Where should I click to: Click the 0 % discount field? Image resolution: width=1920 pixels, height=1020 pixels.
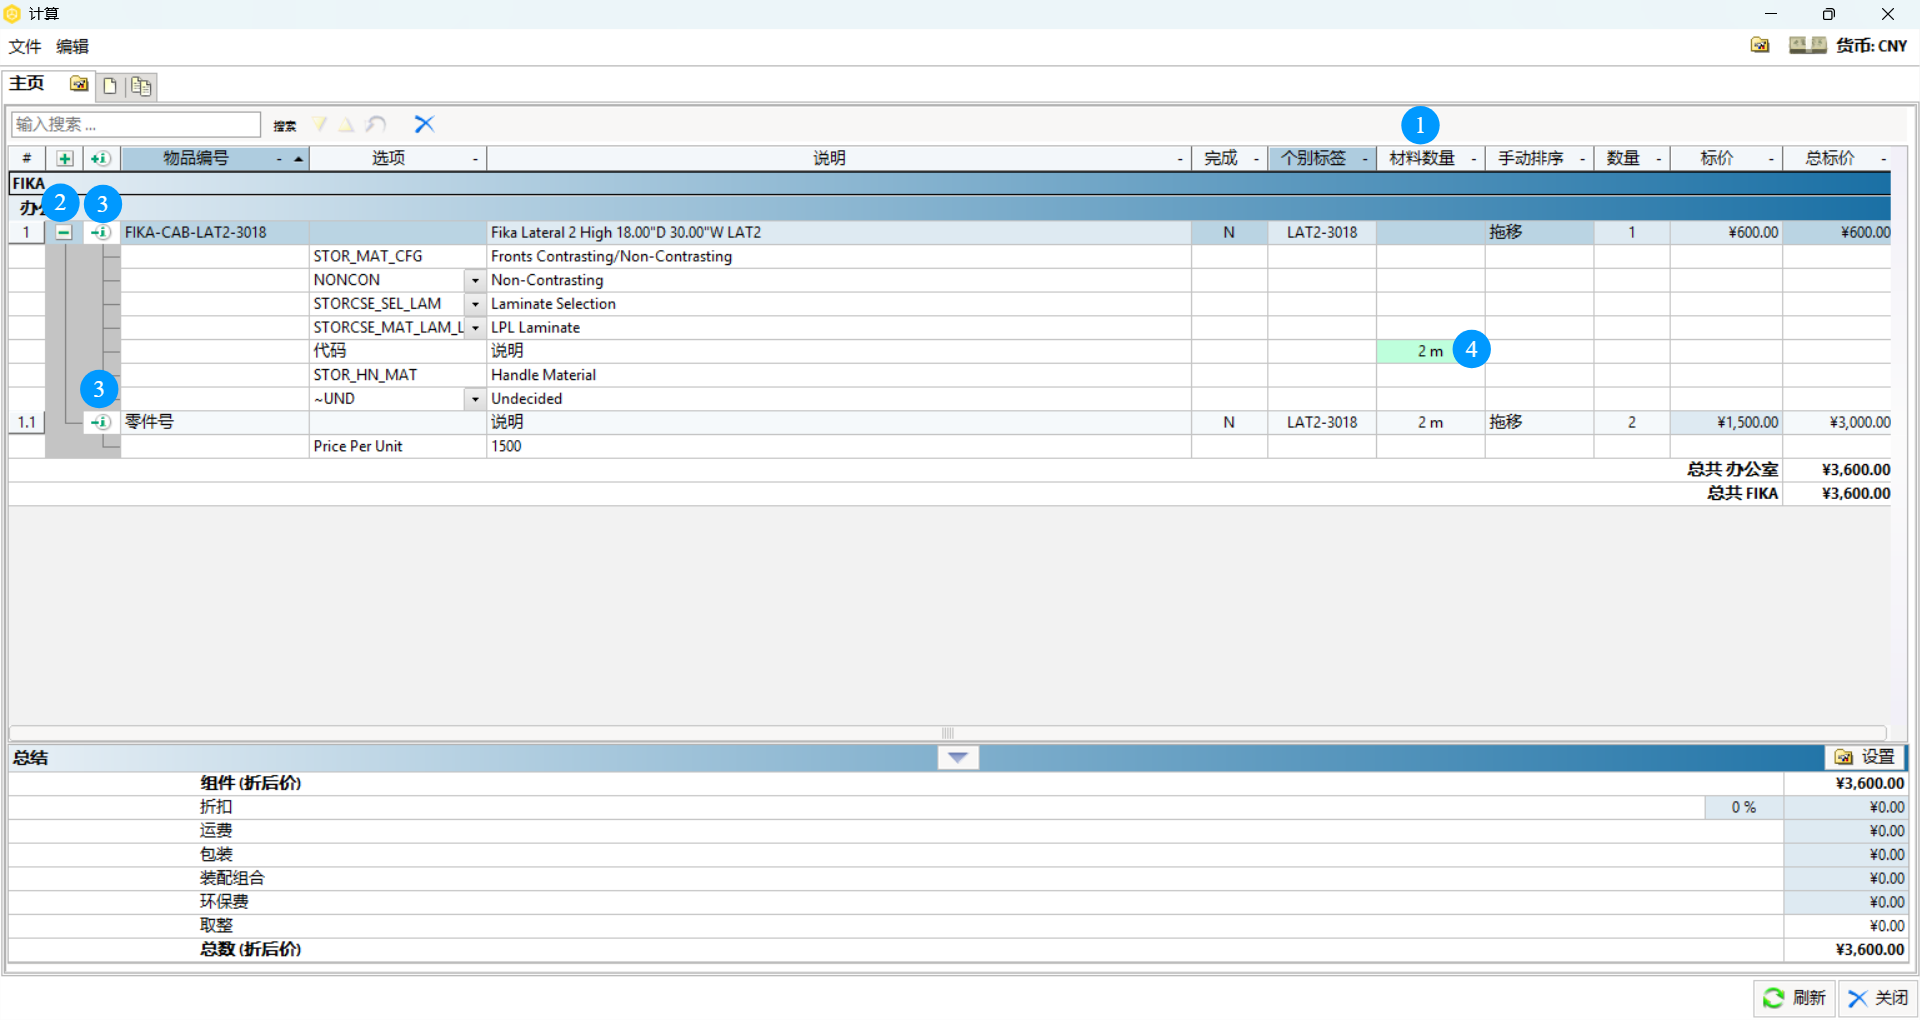1744,807
